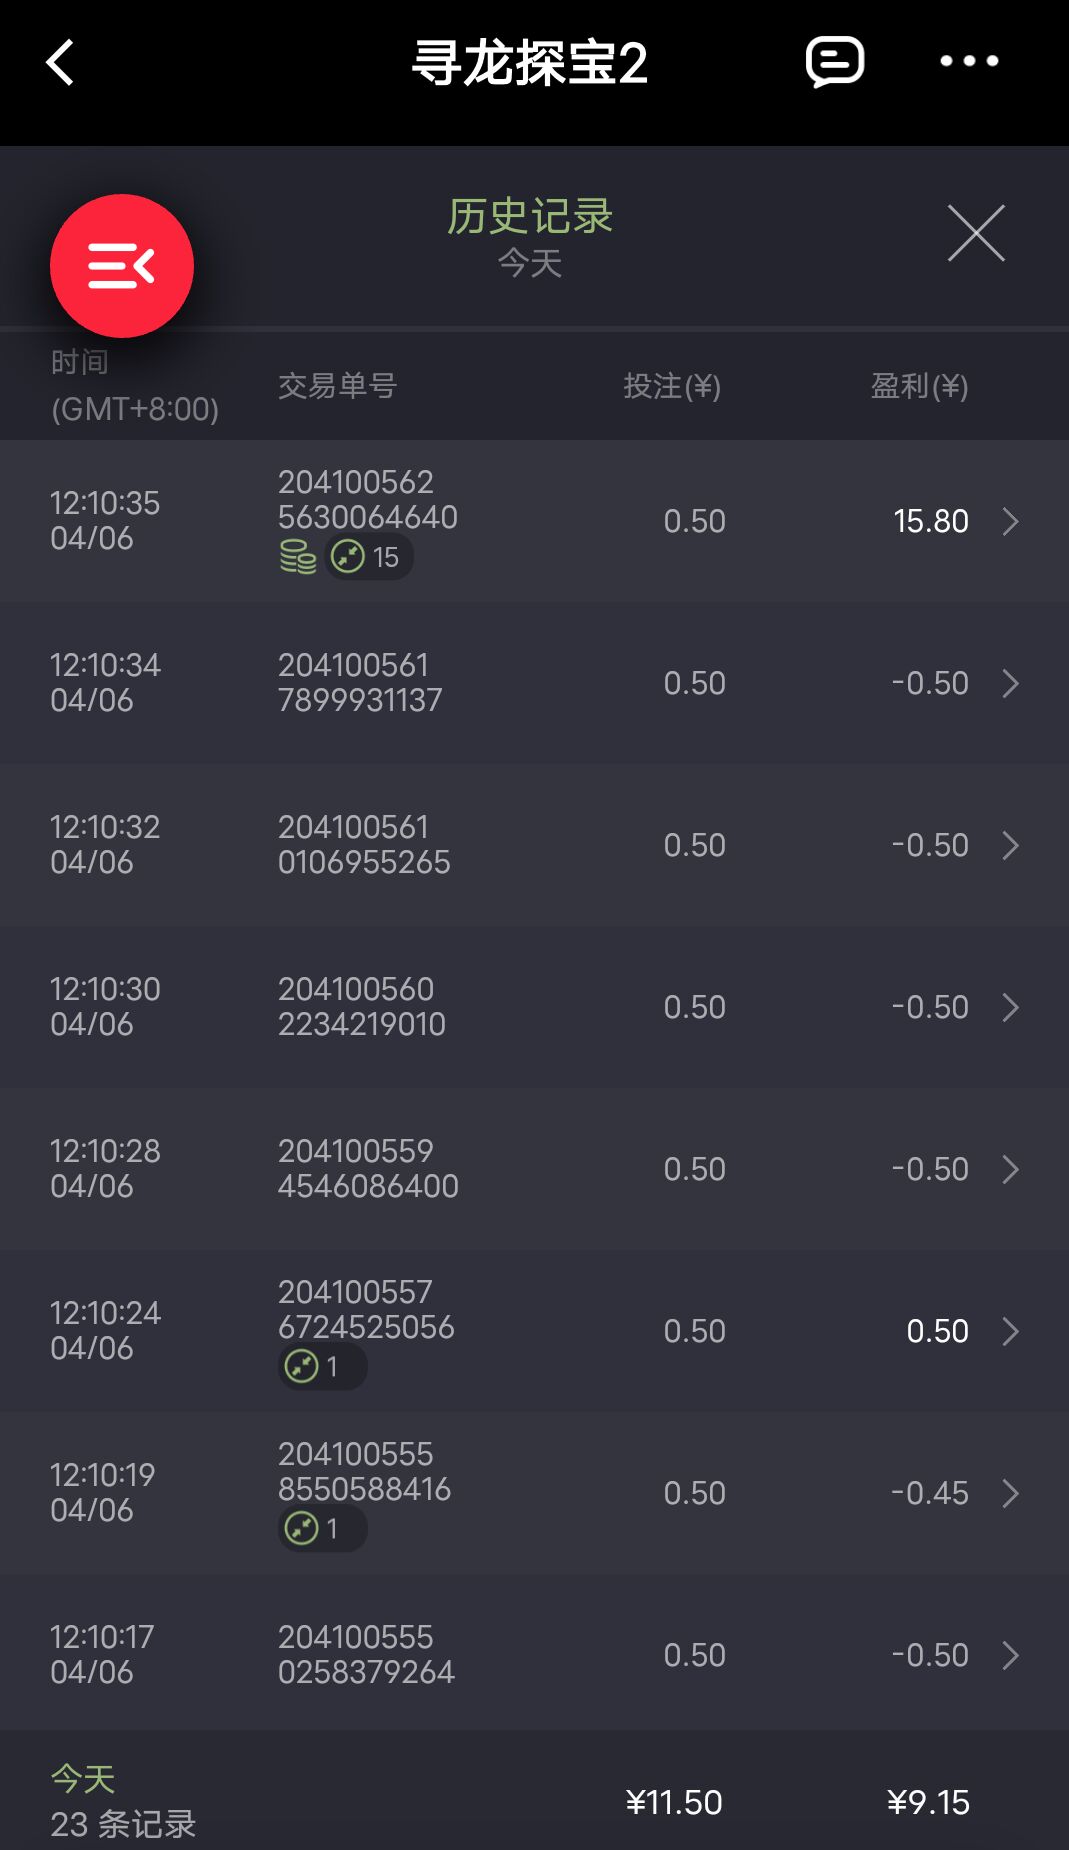Viewport: 1069px width, 1850px height.
Task: Tap the back arrow in header
Action: 61,62
